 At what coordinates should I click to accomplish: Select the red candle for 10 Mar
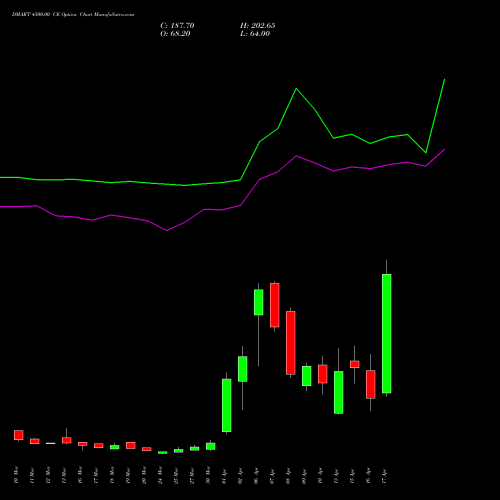[x=19, y=435]
